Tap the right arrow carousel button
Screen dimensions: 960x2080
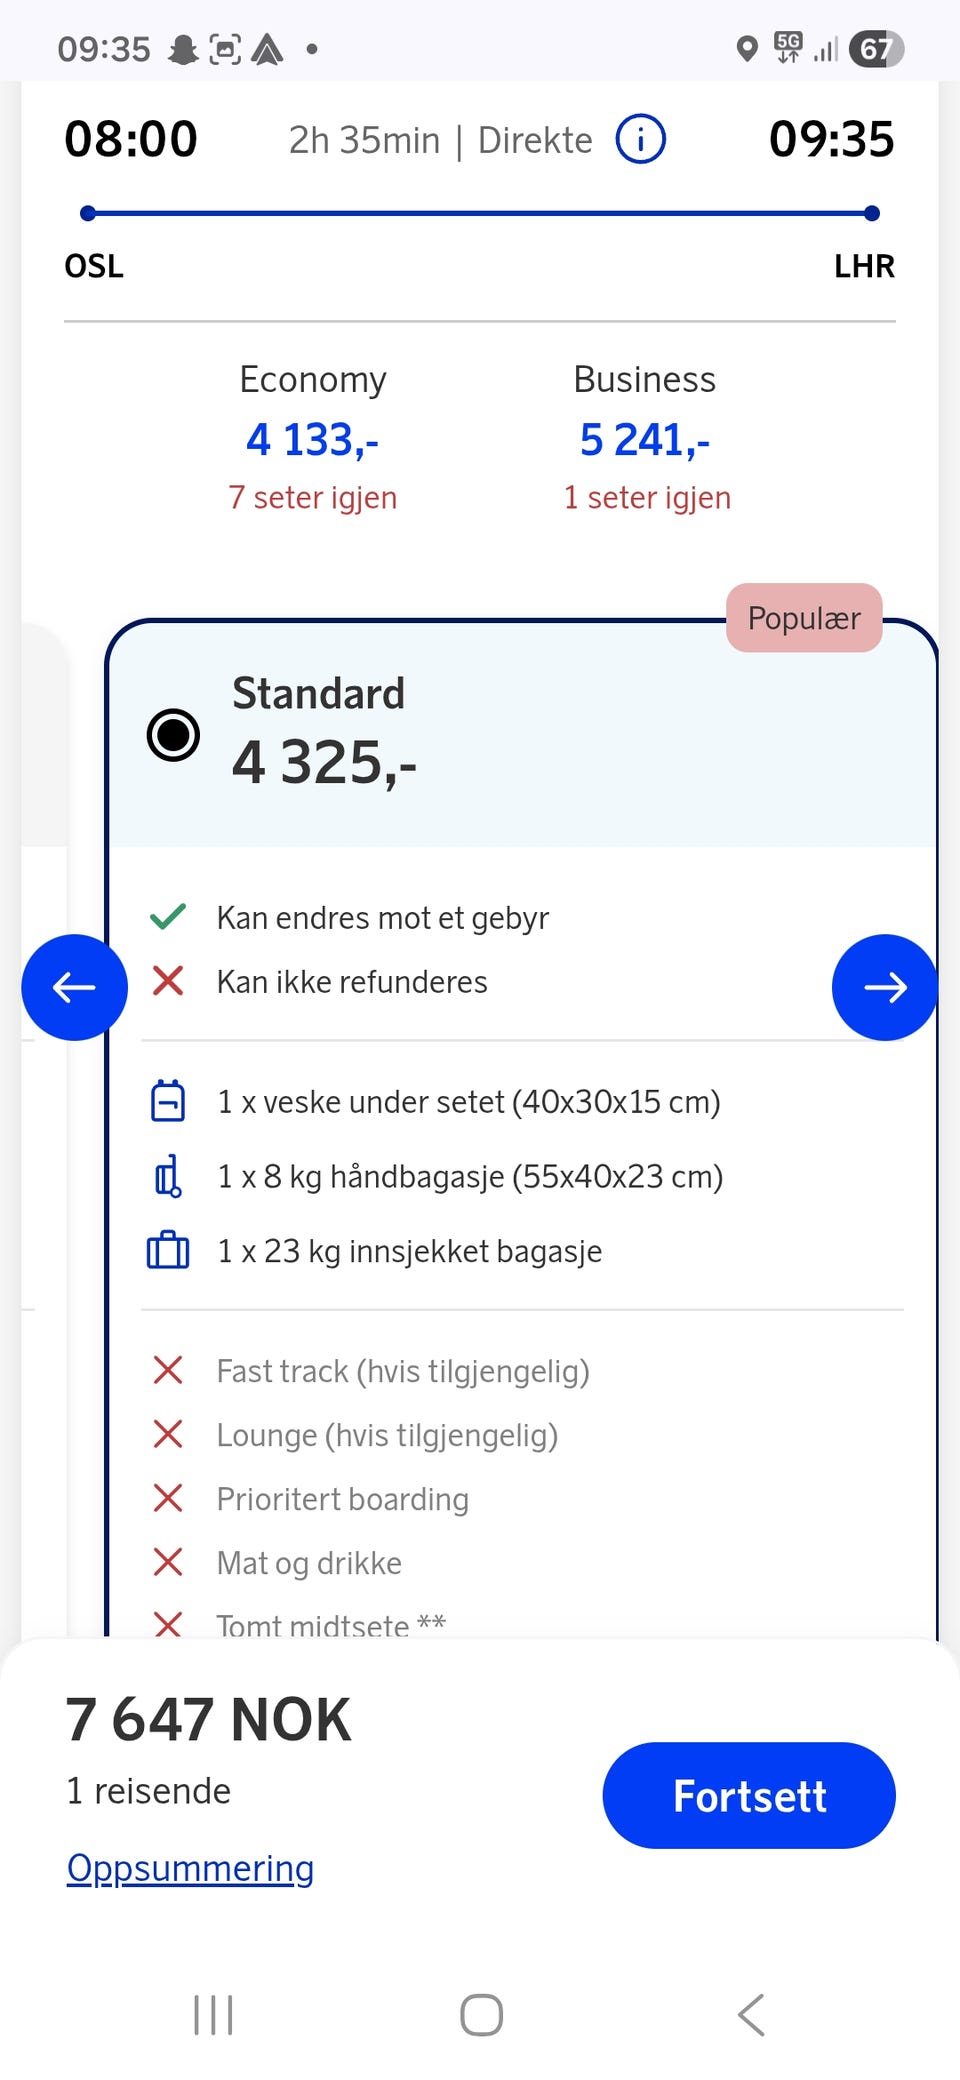pyautogui.click(x=884, y=987)
